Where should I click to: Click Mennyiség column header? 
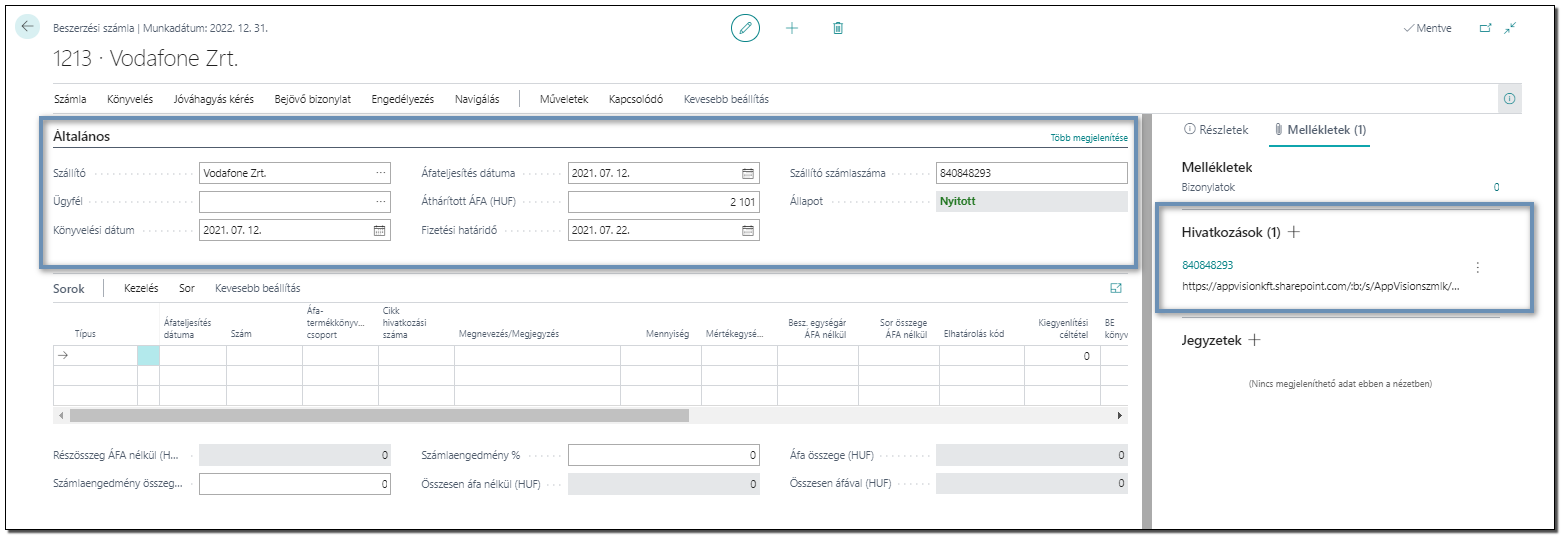pyautogui.click(x=669, y=335)
